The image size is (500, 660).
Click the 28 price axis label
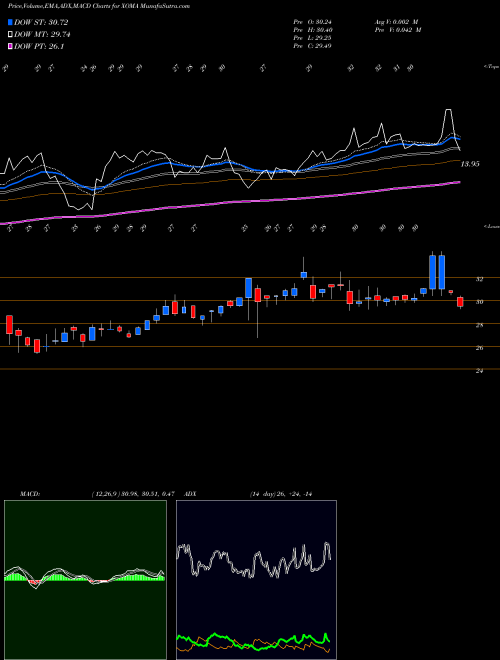[479, 325]
